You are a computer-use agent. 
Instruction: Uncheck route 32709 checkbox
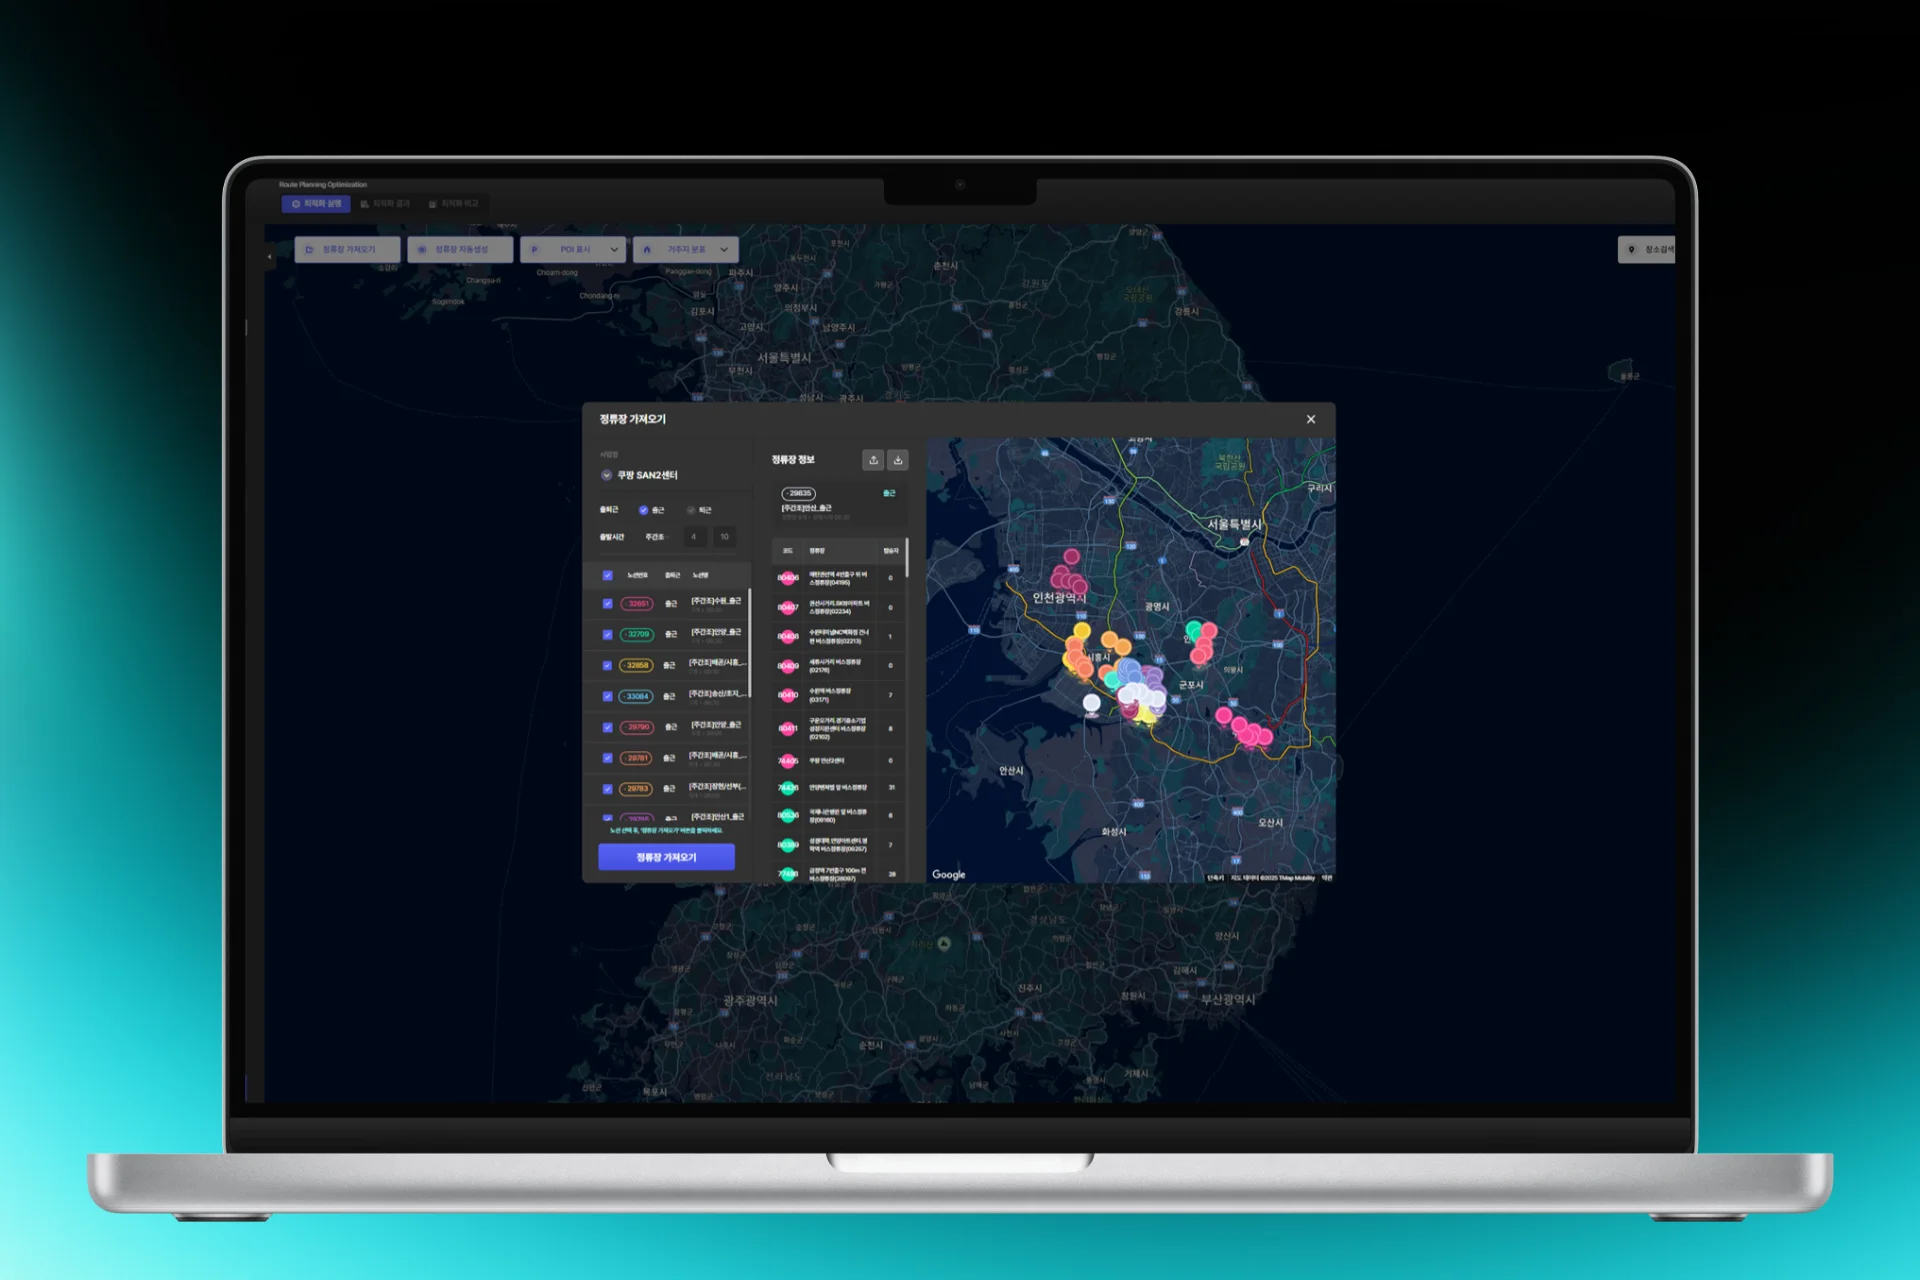tap(608, 635)
